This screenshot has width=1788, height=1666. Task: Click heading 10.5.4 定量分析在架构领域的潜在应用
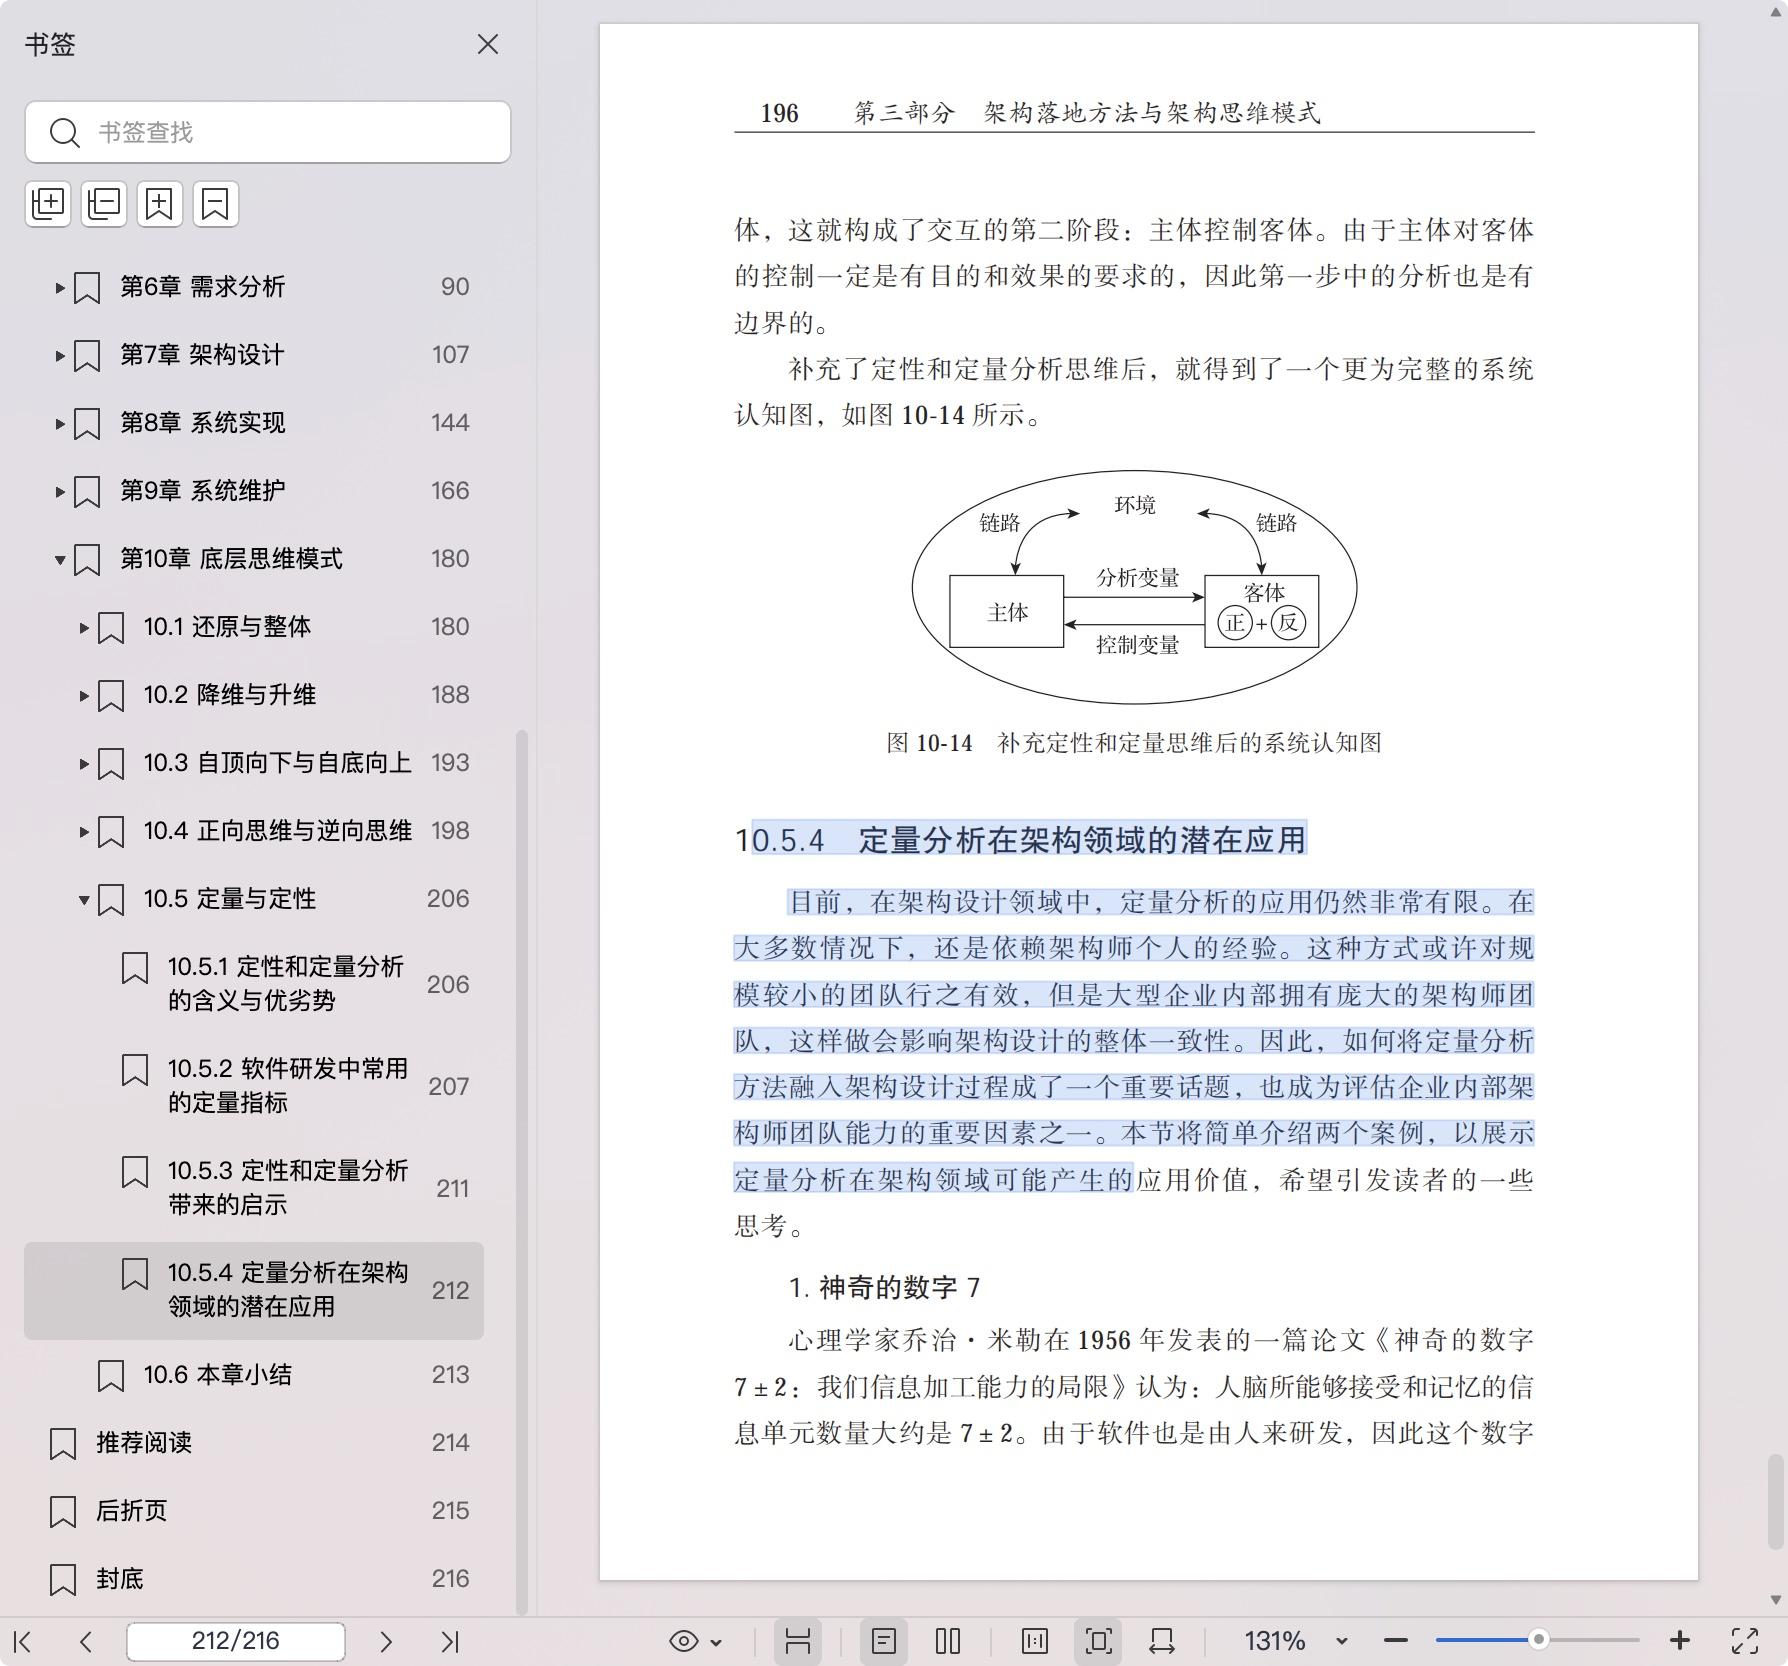point(1020,840)
